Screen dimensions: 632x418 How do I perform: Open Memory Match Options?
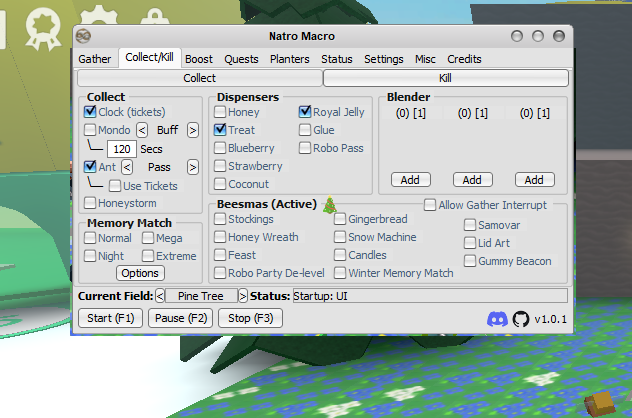[x=140, y=273]
